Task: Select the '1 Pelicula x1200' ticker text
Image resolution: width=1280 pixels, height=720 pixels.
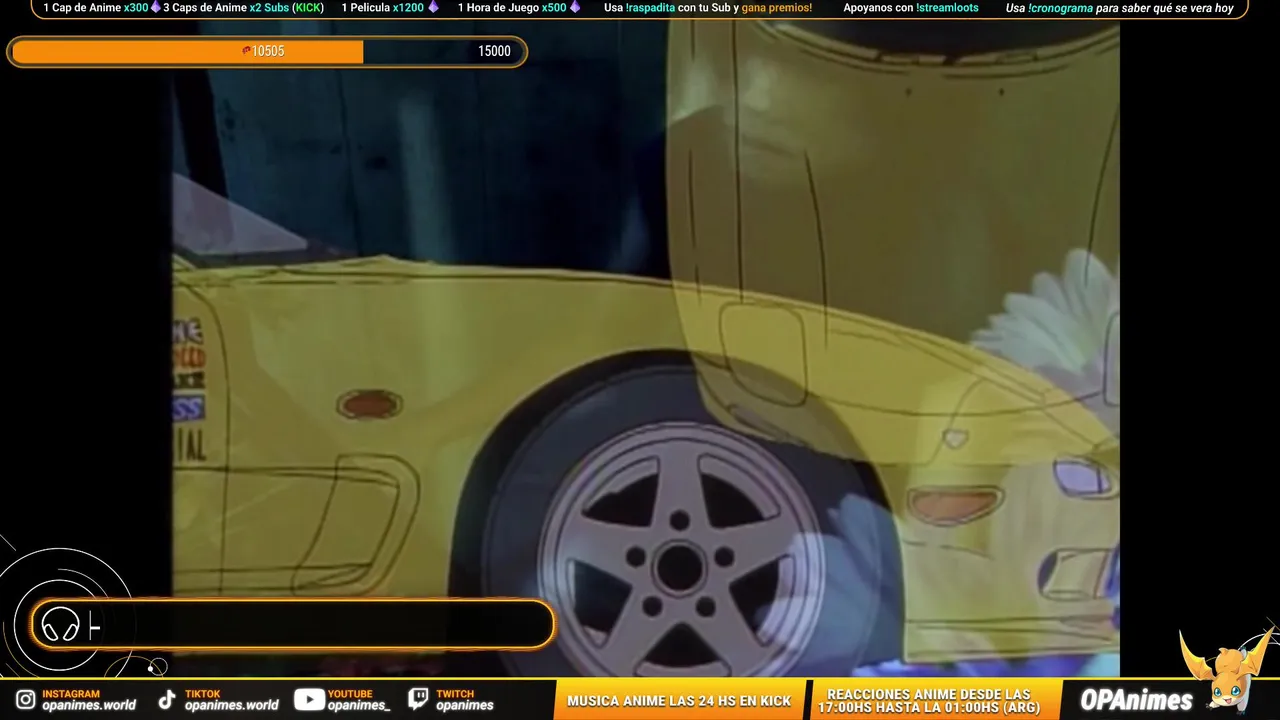Action: (383, 8)
